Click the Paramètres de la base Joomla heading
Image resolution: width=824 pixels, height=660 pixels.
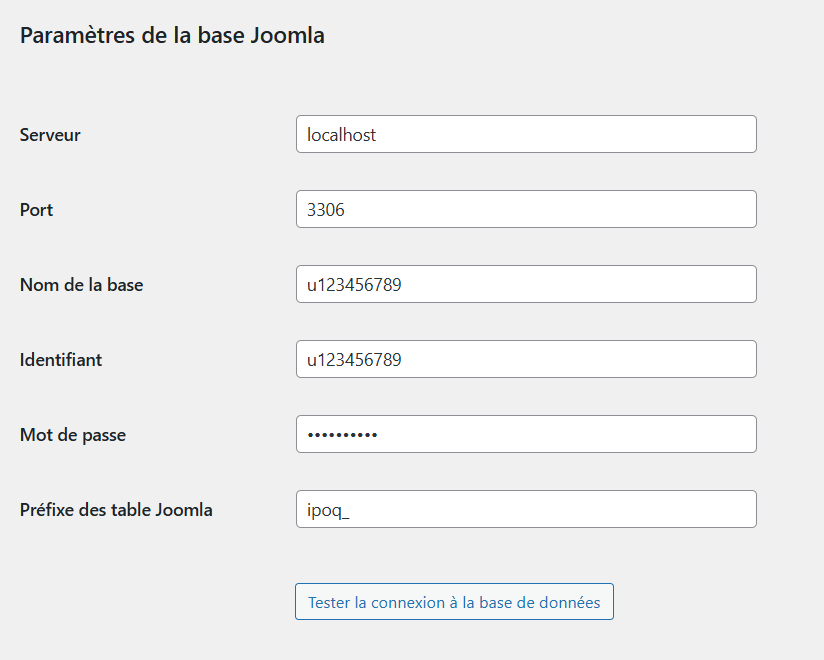173,35
